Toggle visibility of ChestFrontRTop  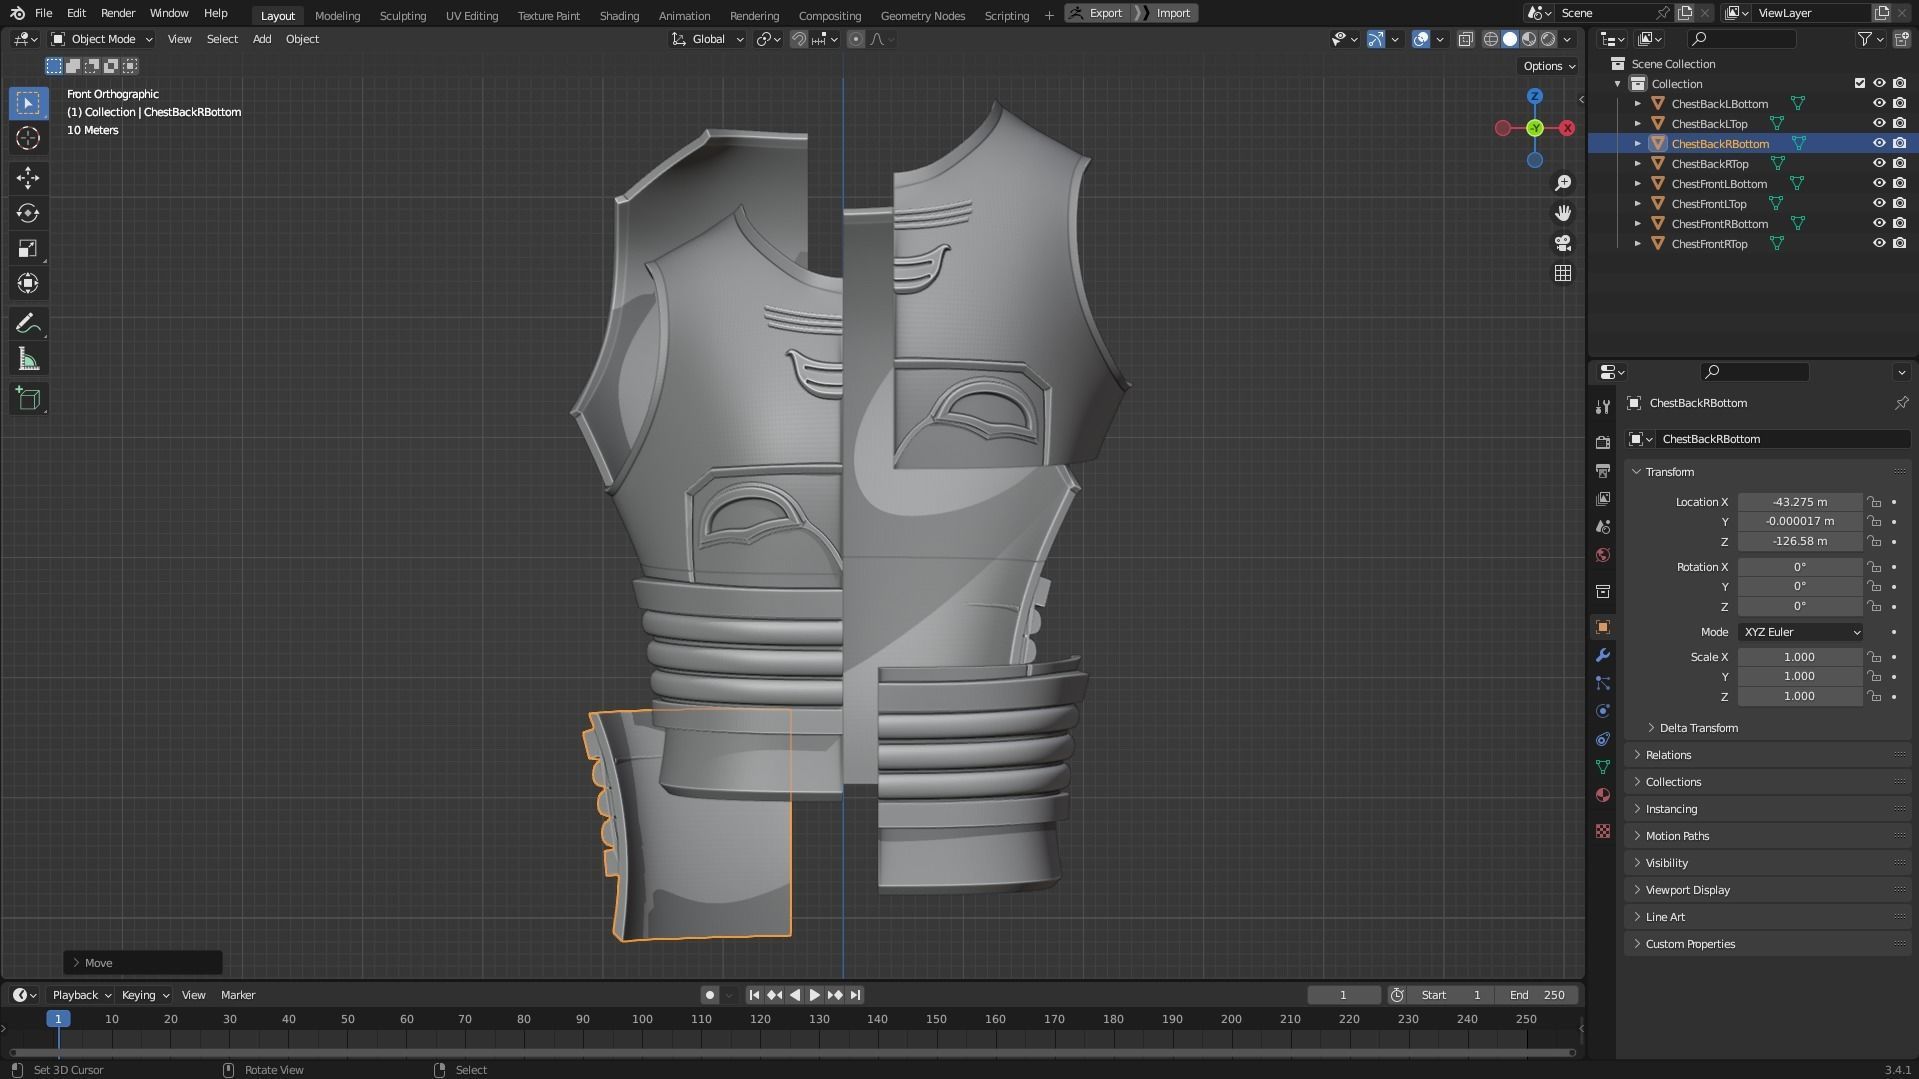point(1878,244)
